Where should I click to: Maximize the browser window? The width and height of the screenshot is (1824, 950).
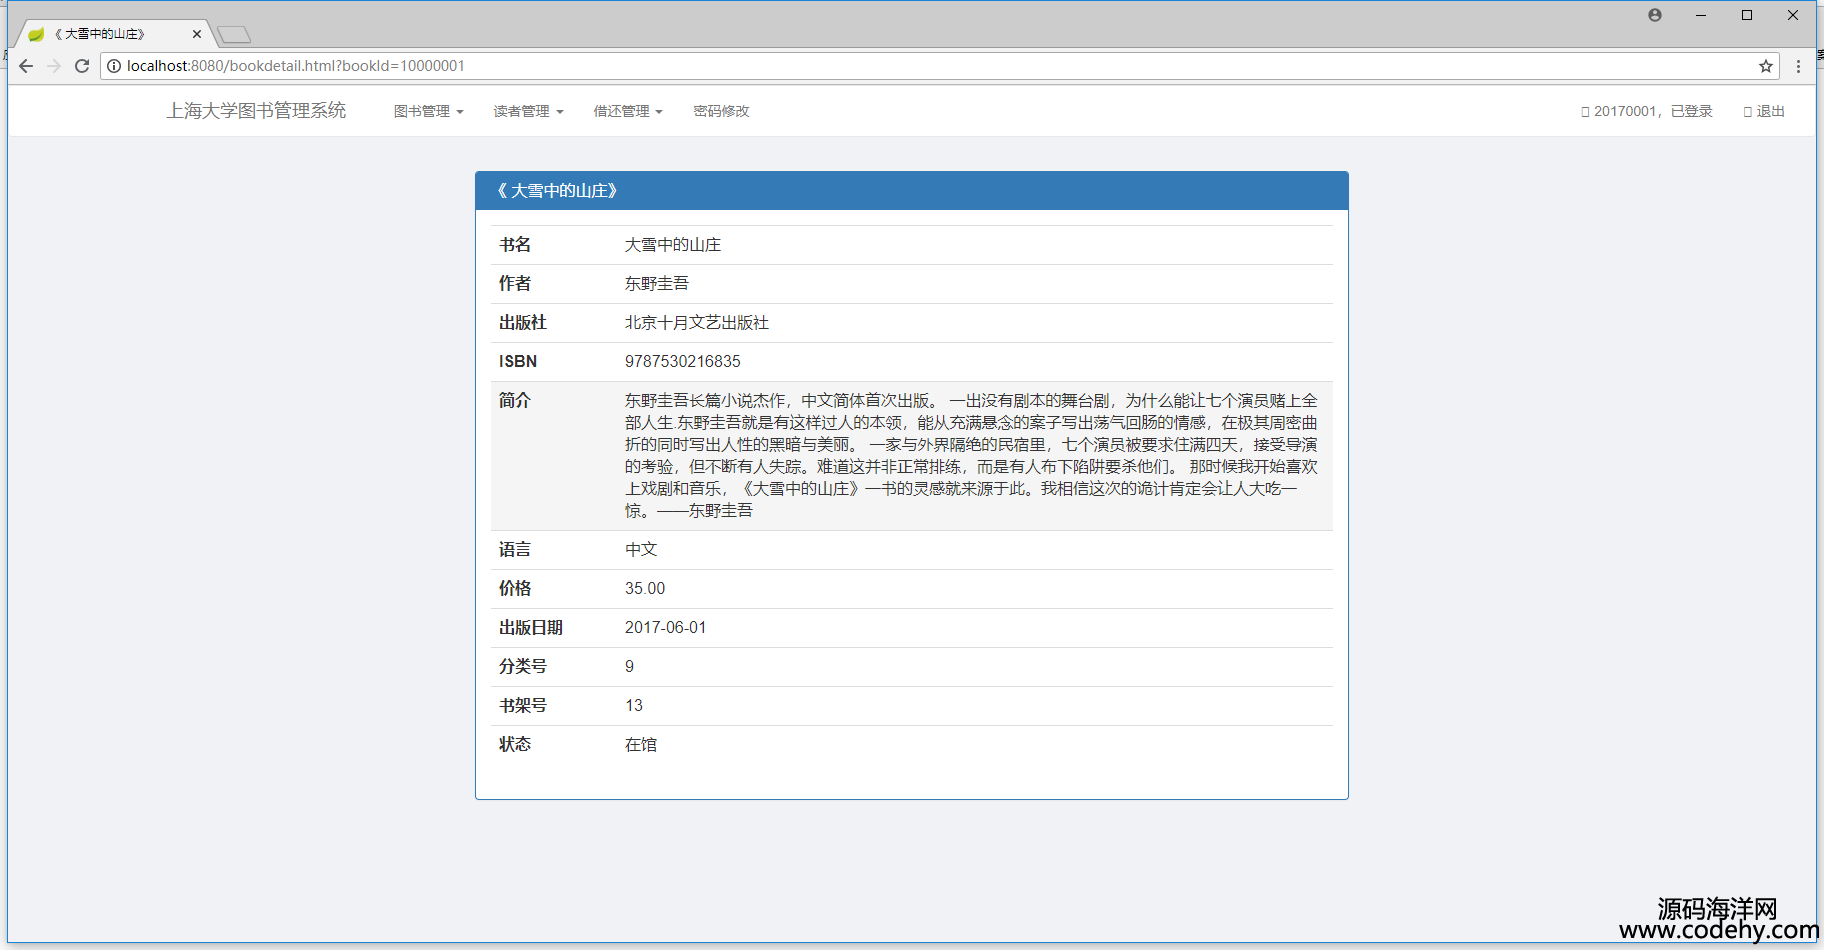point(1747,15)
